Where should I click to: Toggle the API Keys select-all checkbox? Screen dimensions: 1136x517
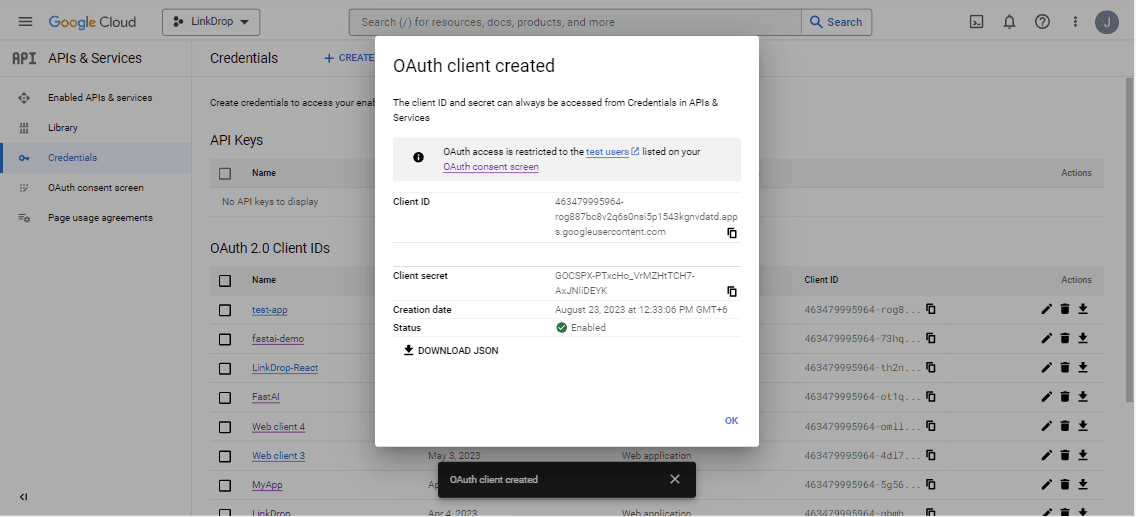(x=225, y=173)
